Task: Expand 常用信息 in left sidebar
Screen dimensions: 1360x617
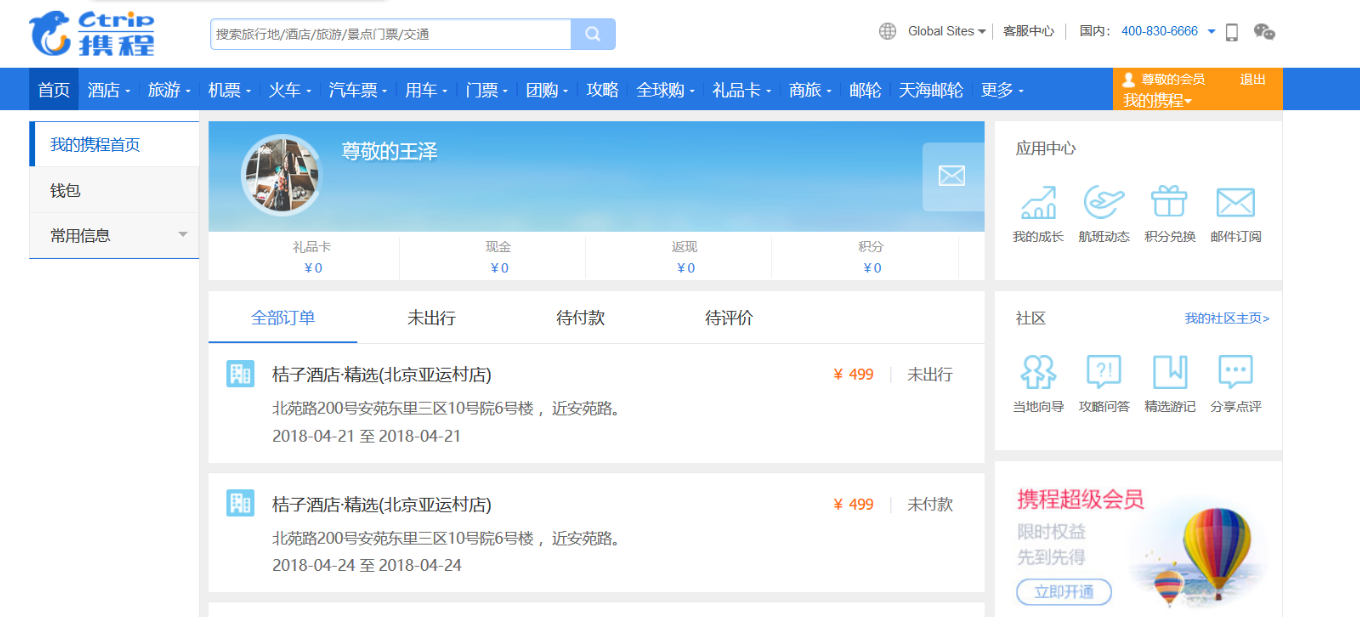Action: [x=114, y=236]
